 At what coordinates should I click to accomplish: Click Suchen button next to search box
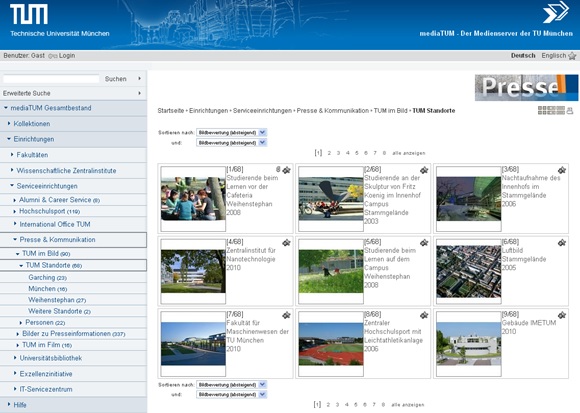pos(116,79)
